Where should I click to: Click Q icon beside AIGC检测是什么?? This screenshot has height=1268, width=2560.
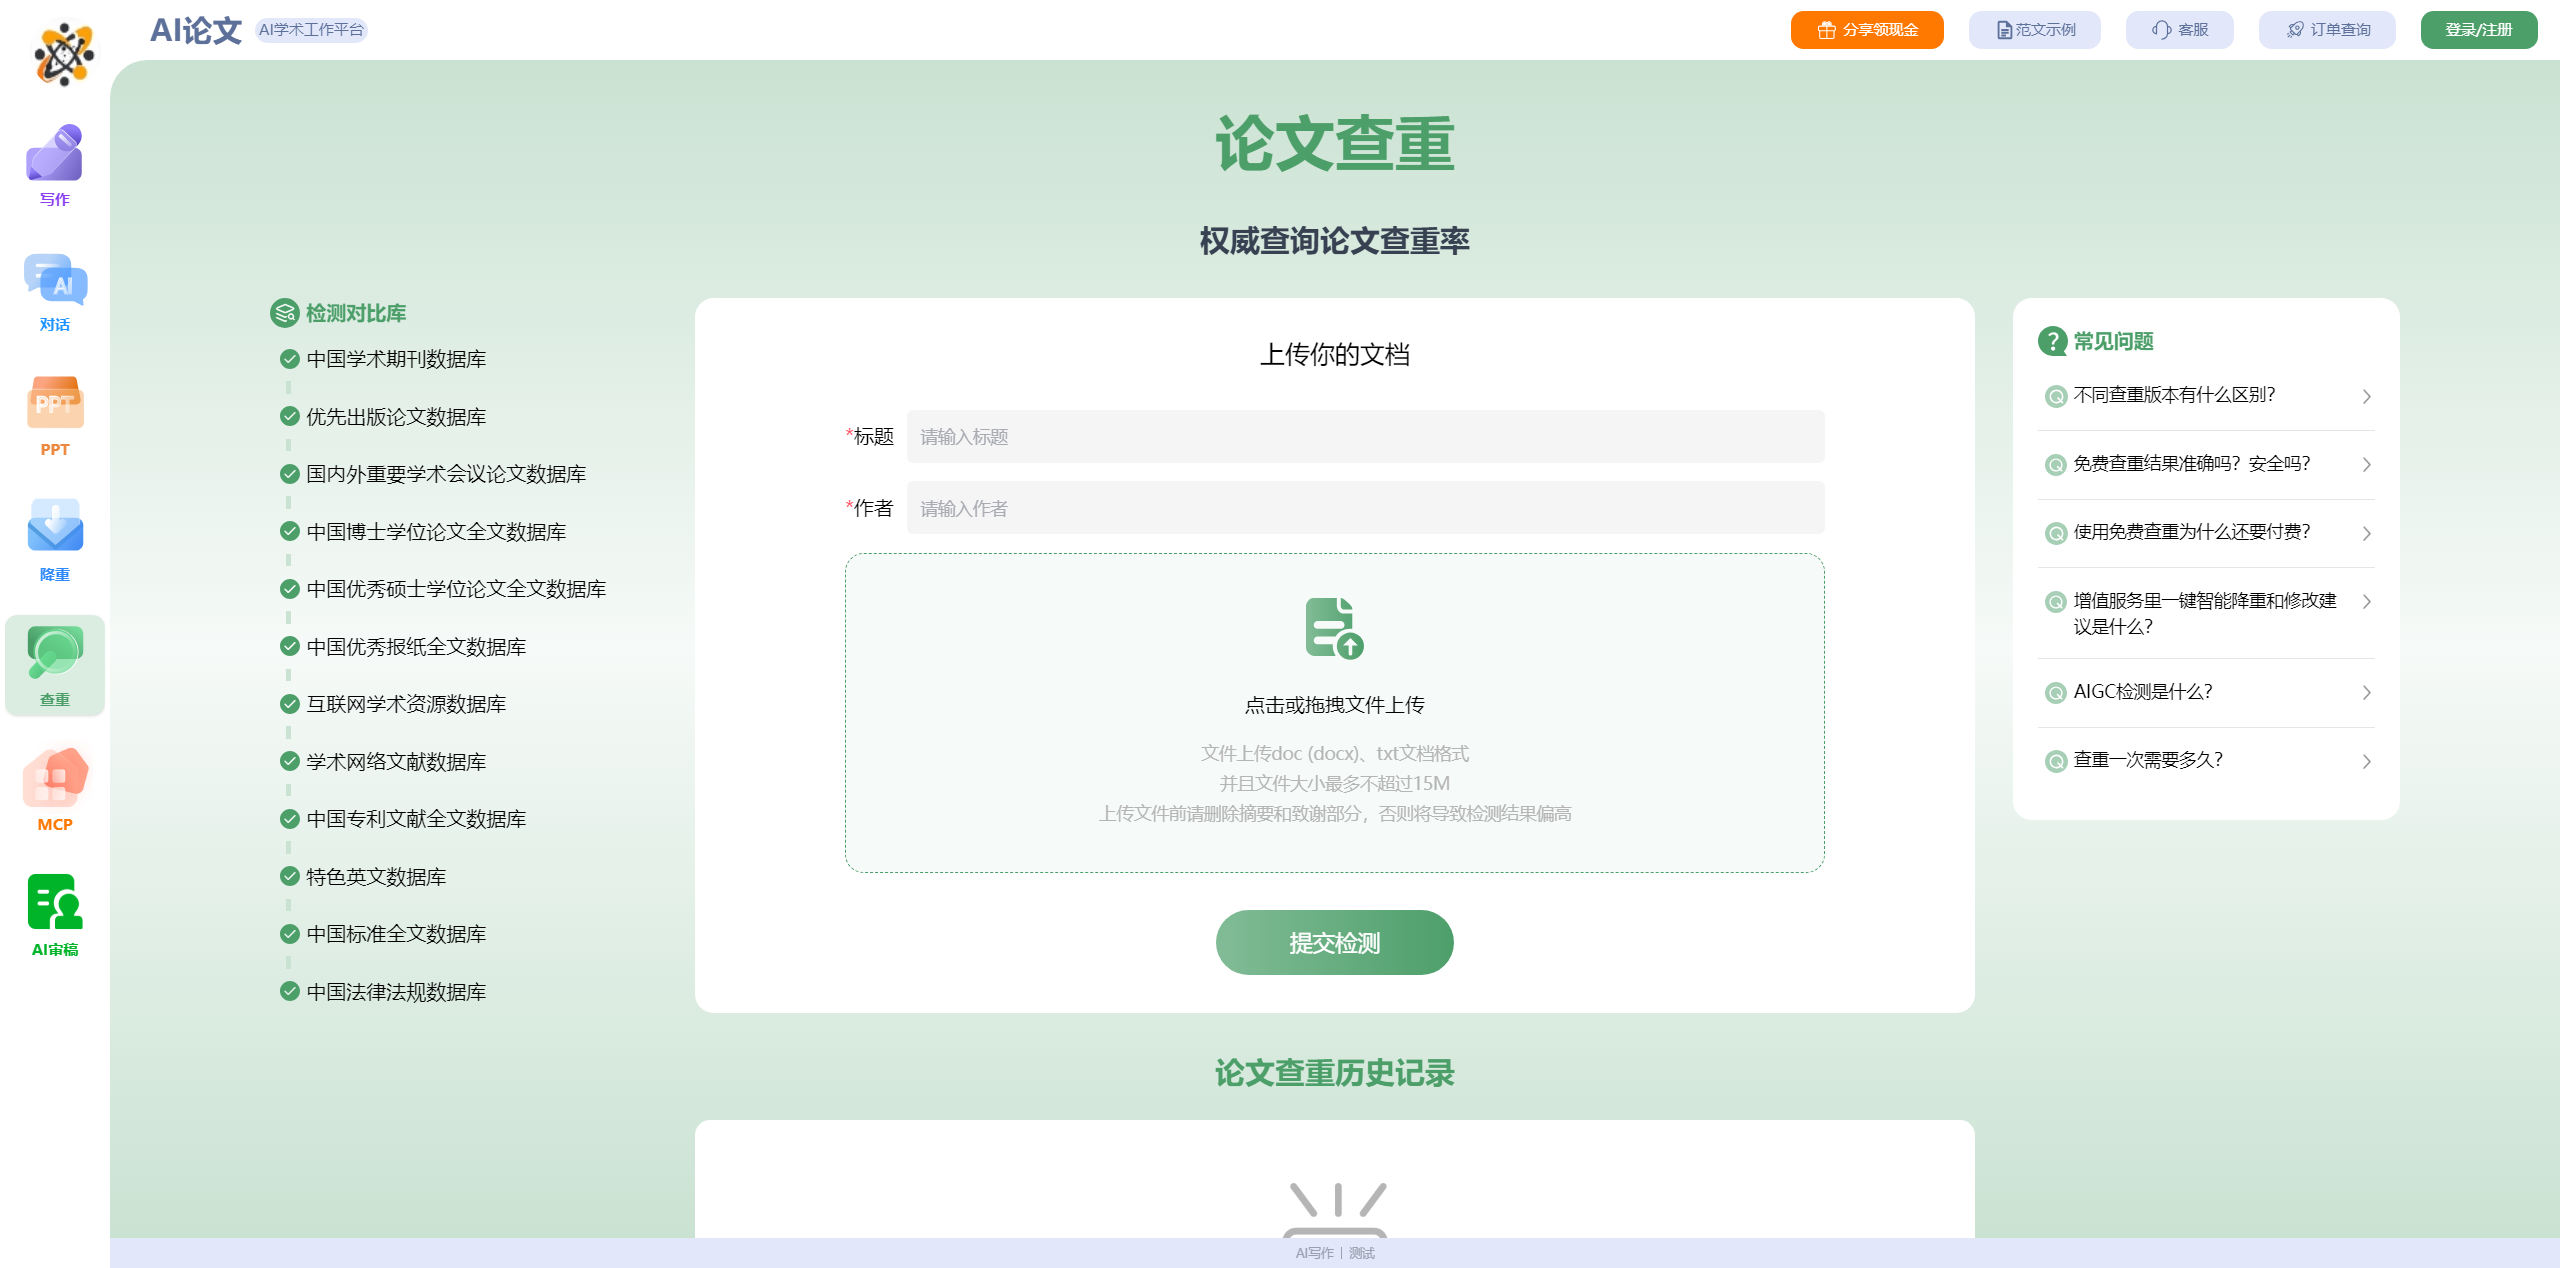coord(2055,693)
